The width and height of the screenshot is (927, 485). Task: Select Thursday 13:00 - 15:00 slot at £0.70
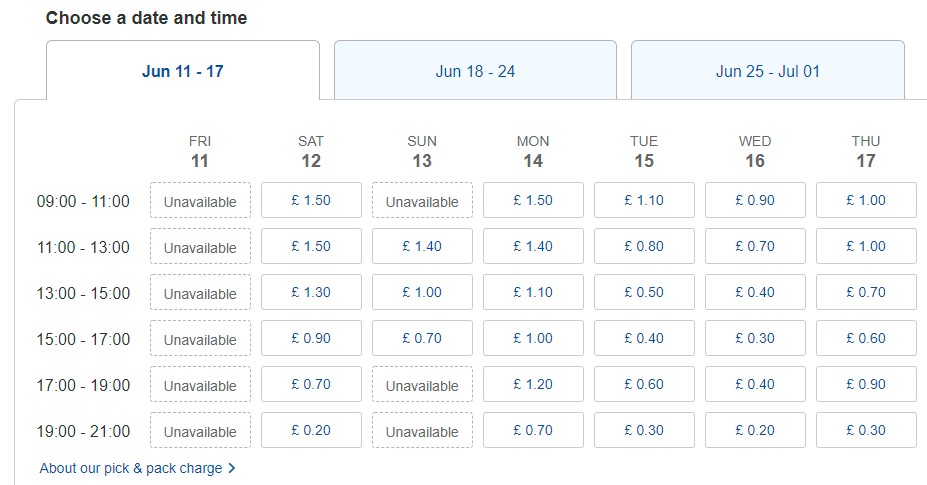[x=866, y=292]
